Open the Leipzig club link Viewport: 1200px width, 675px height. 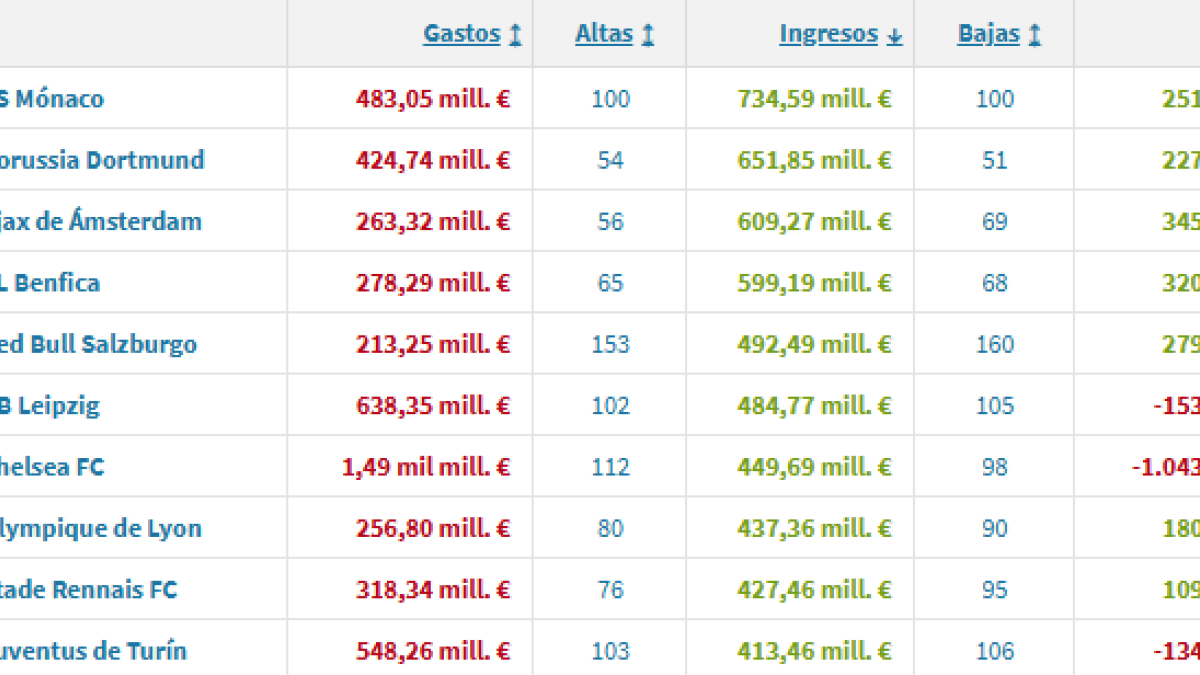click(50, 406)
